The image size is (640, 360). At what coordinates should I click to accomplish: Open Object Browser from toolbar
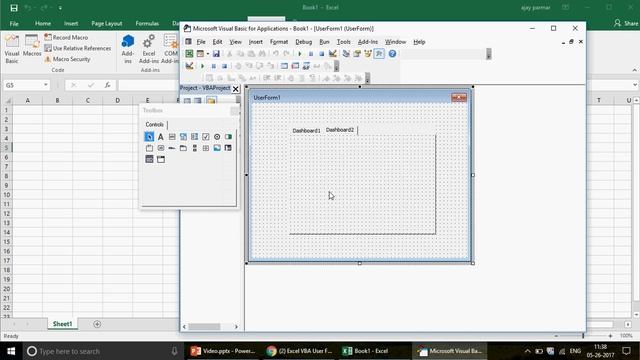(x=368, y=54)
